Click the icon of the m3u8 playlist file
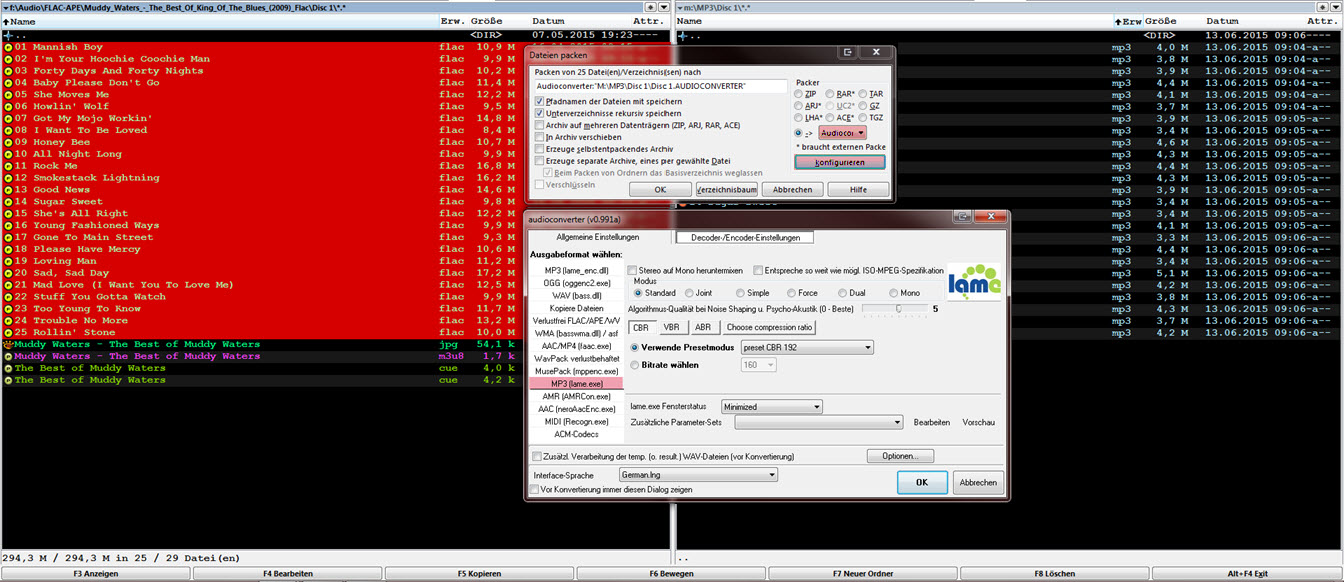Screen dimensions: 1344x582 8,356
